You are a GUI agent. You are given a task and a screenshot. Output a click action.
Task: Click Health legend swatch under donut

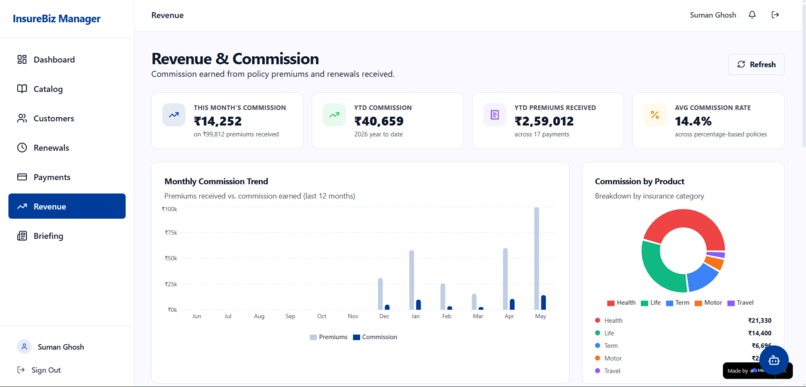click(x=611, y=303)
